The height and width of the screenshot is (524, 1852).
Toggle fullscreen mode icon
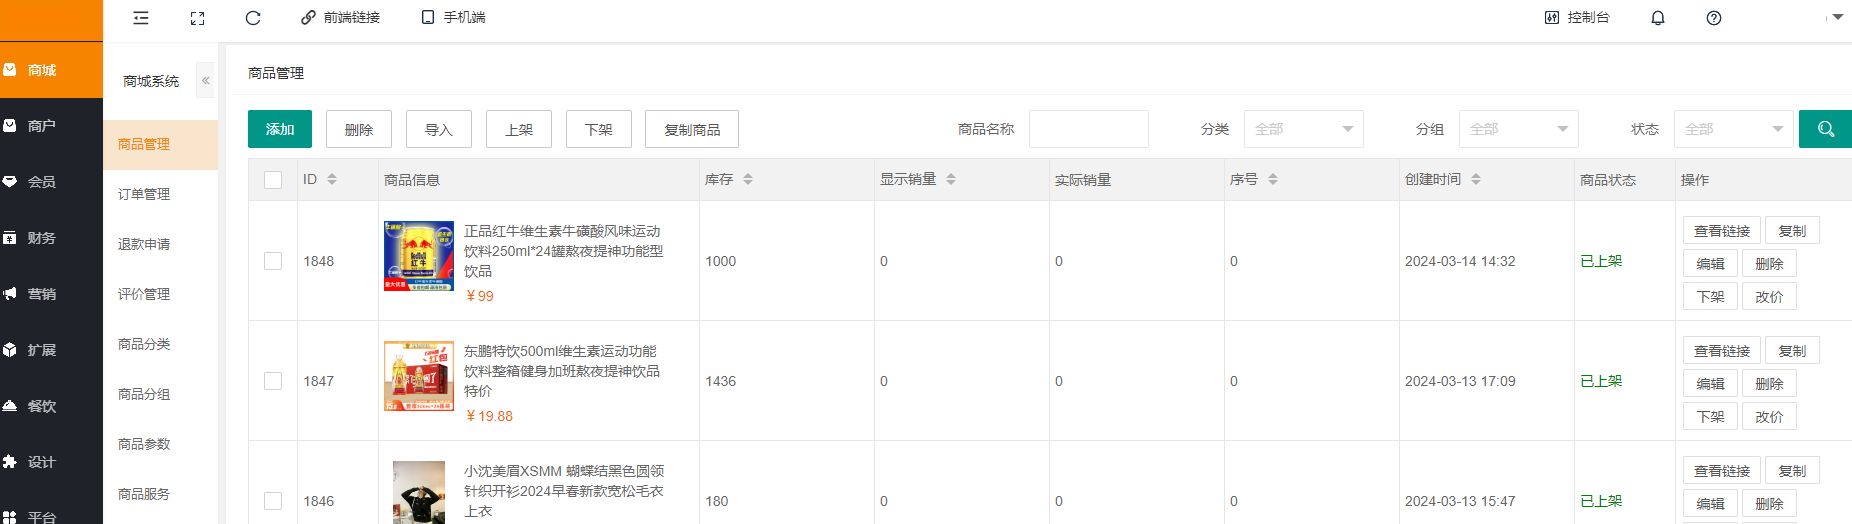(x=197, y=18)
